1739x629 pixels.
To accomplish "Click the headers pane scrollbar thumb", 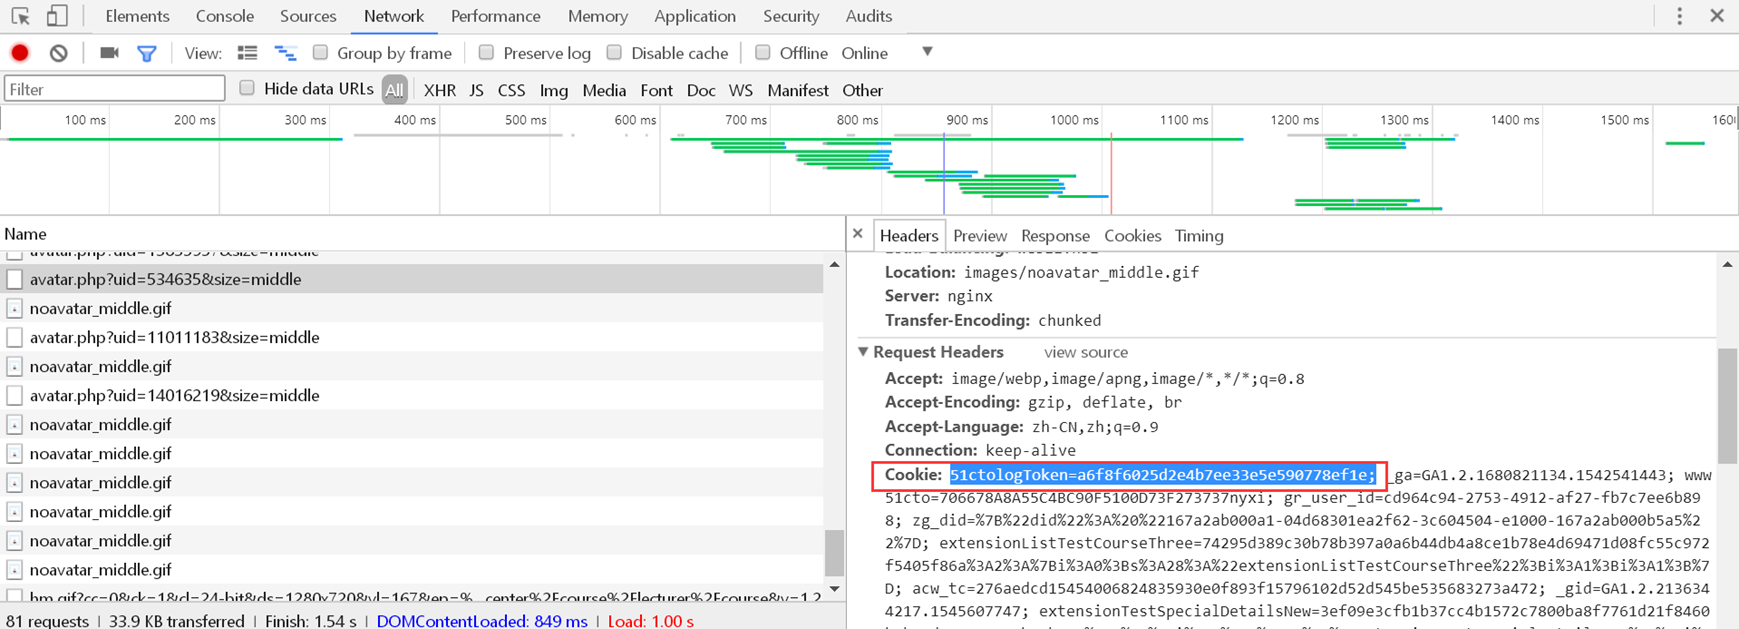I will click(1727, 406).
